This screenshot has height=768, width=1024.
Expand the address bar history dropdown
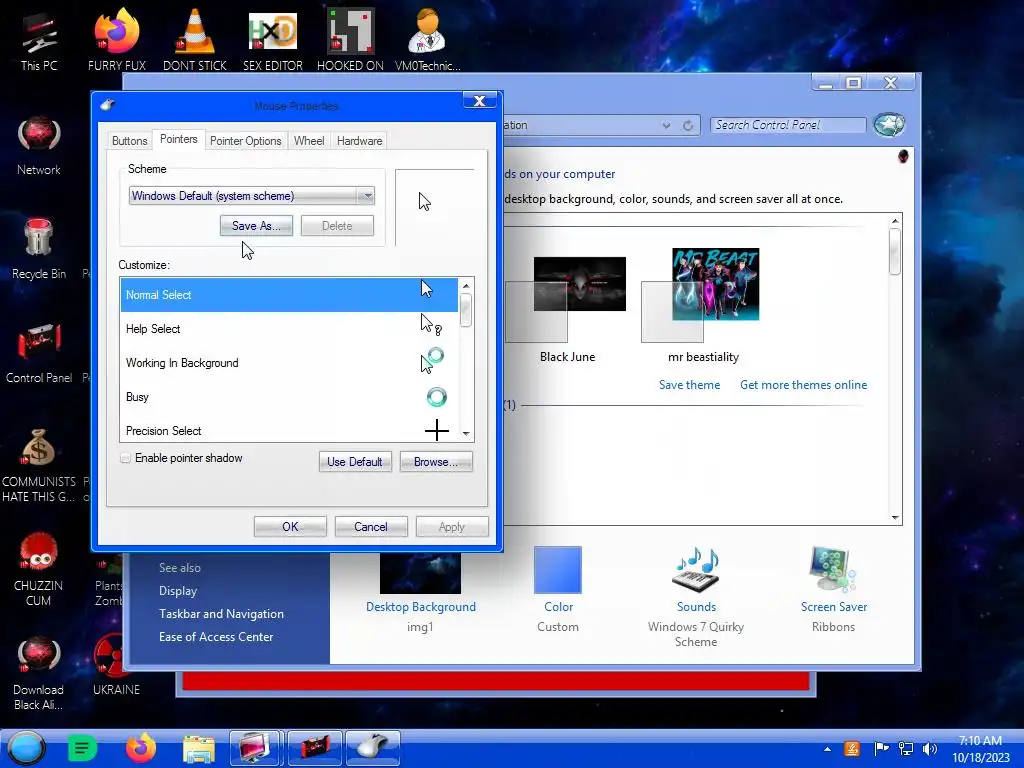click(666, 125)
